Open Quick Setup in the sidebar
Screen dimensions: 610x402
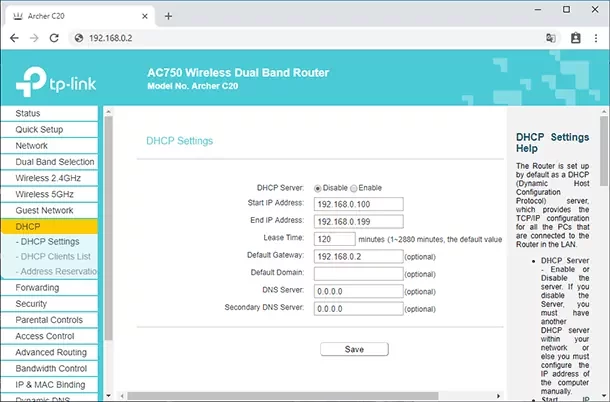[49, 130]
